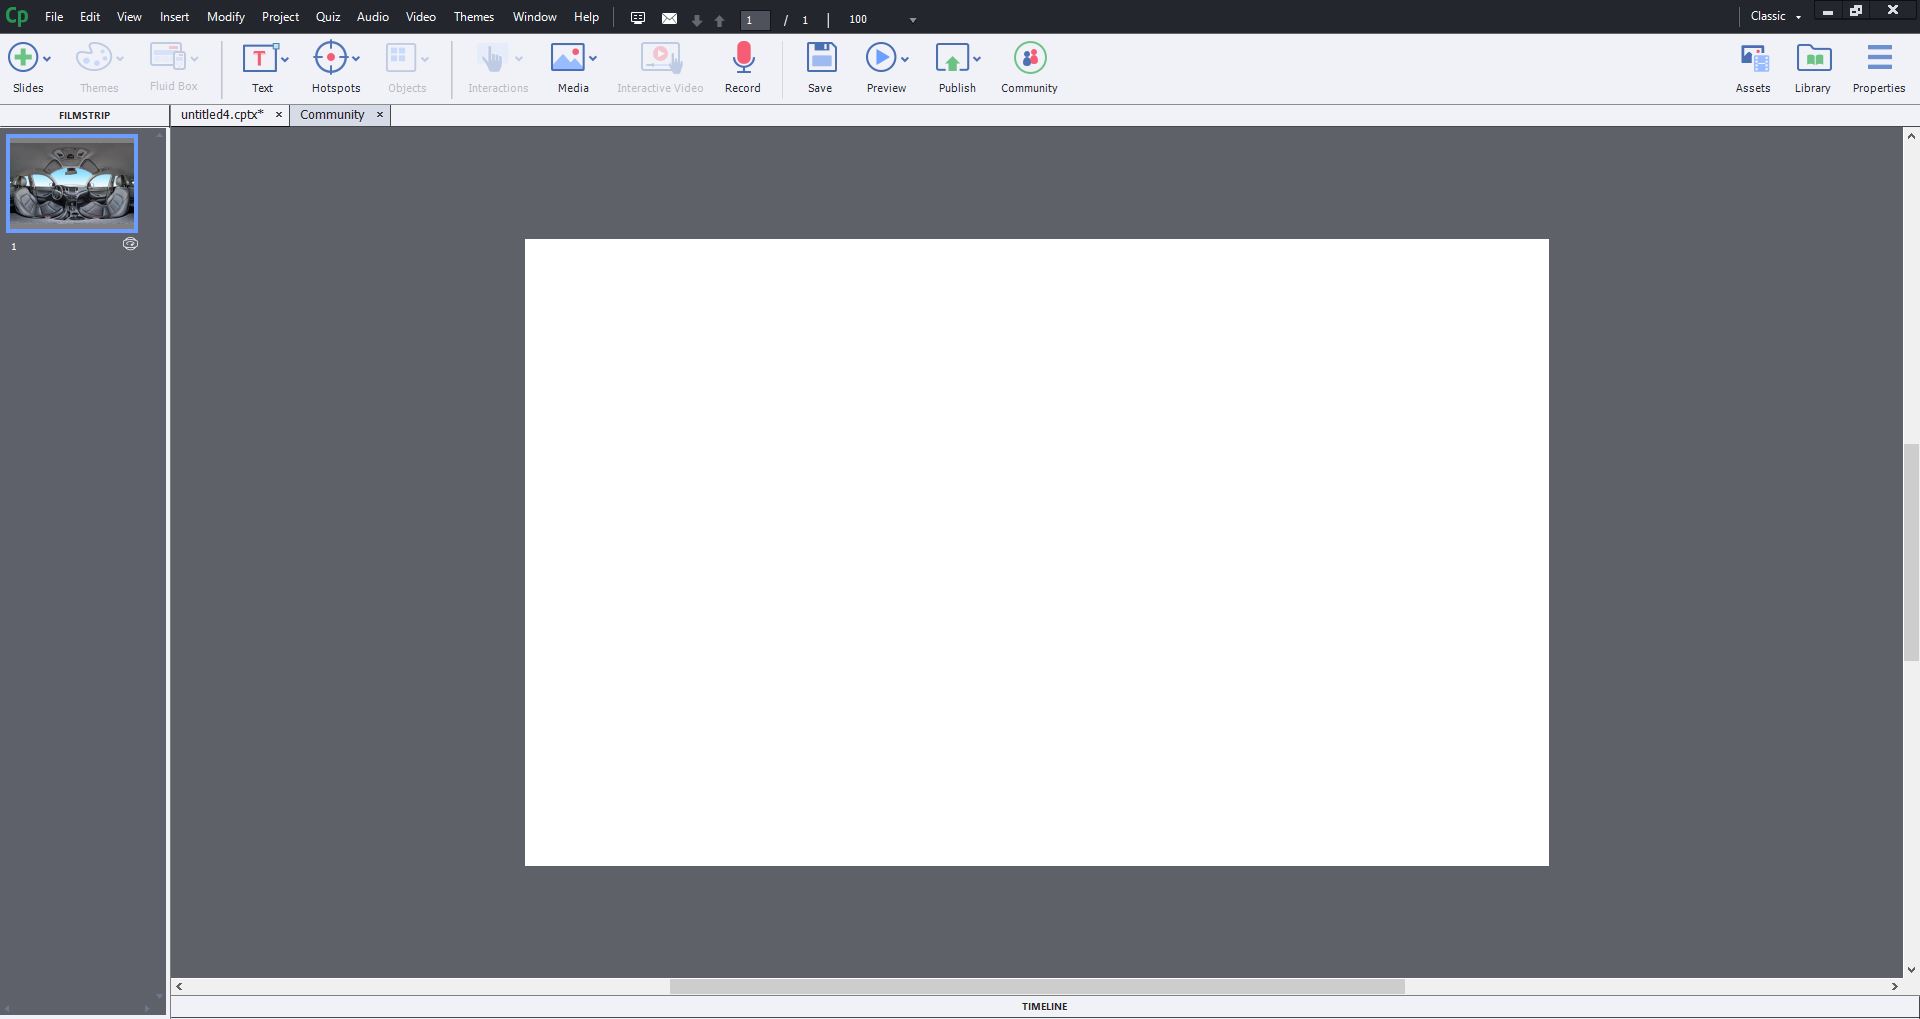Expand the Slides dropdown arrow
This screenshot has width=1920, height=1019.
[47, 59]
